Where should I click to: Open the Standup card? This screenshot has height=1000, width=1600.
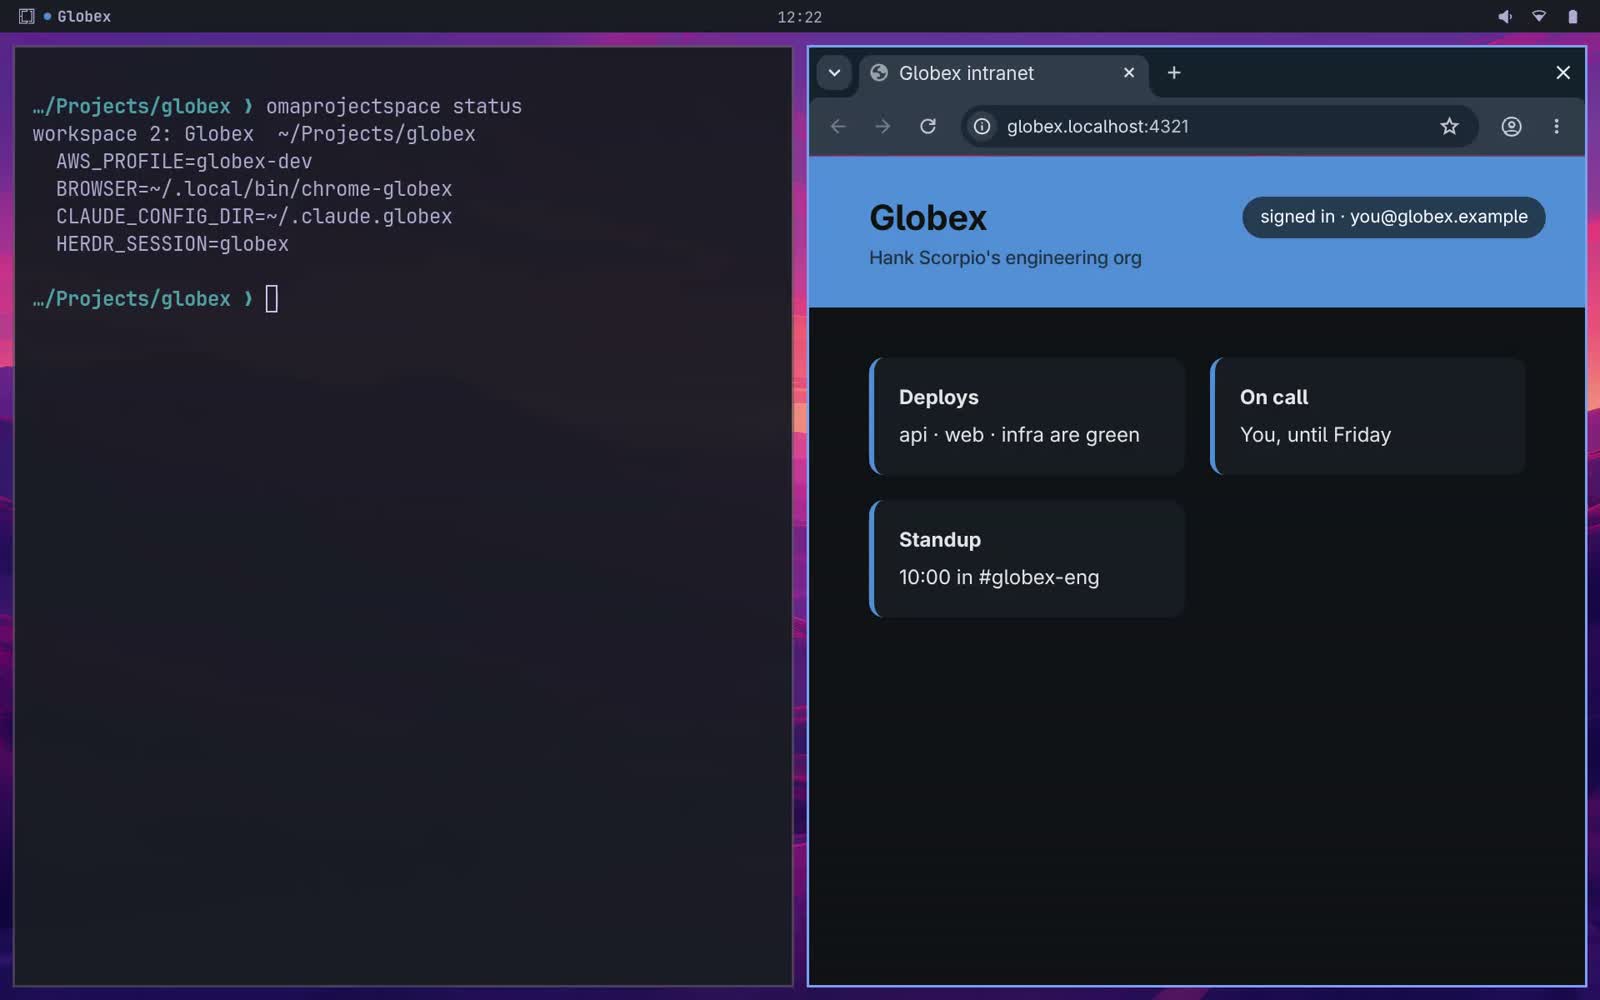click(1027, 558)
